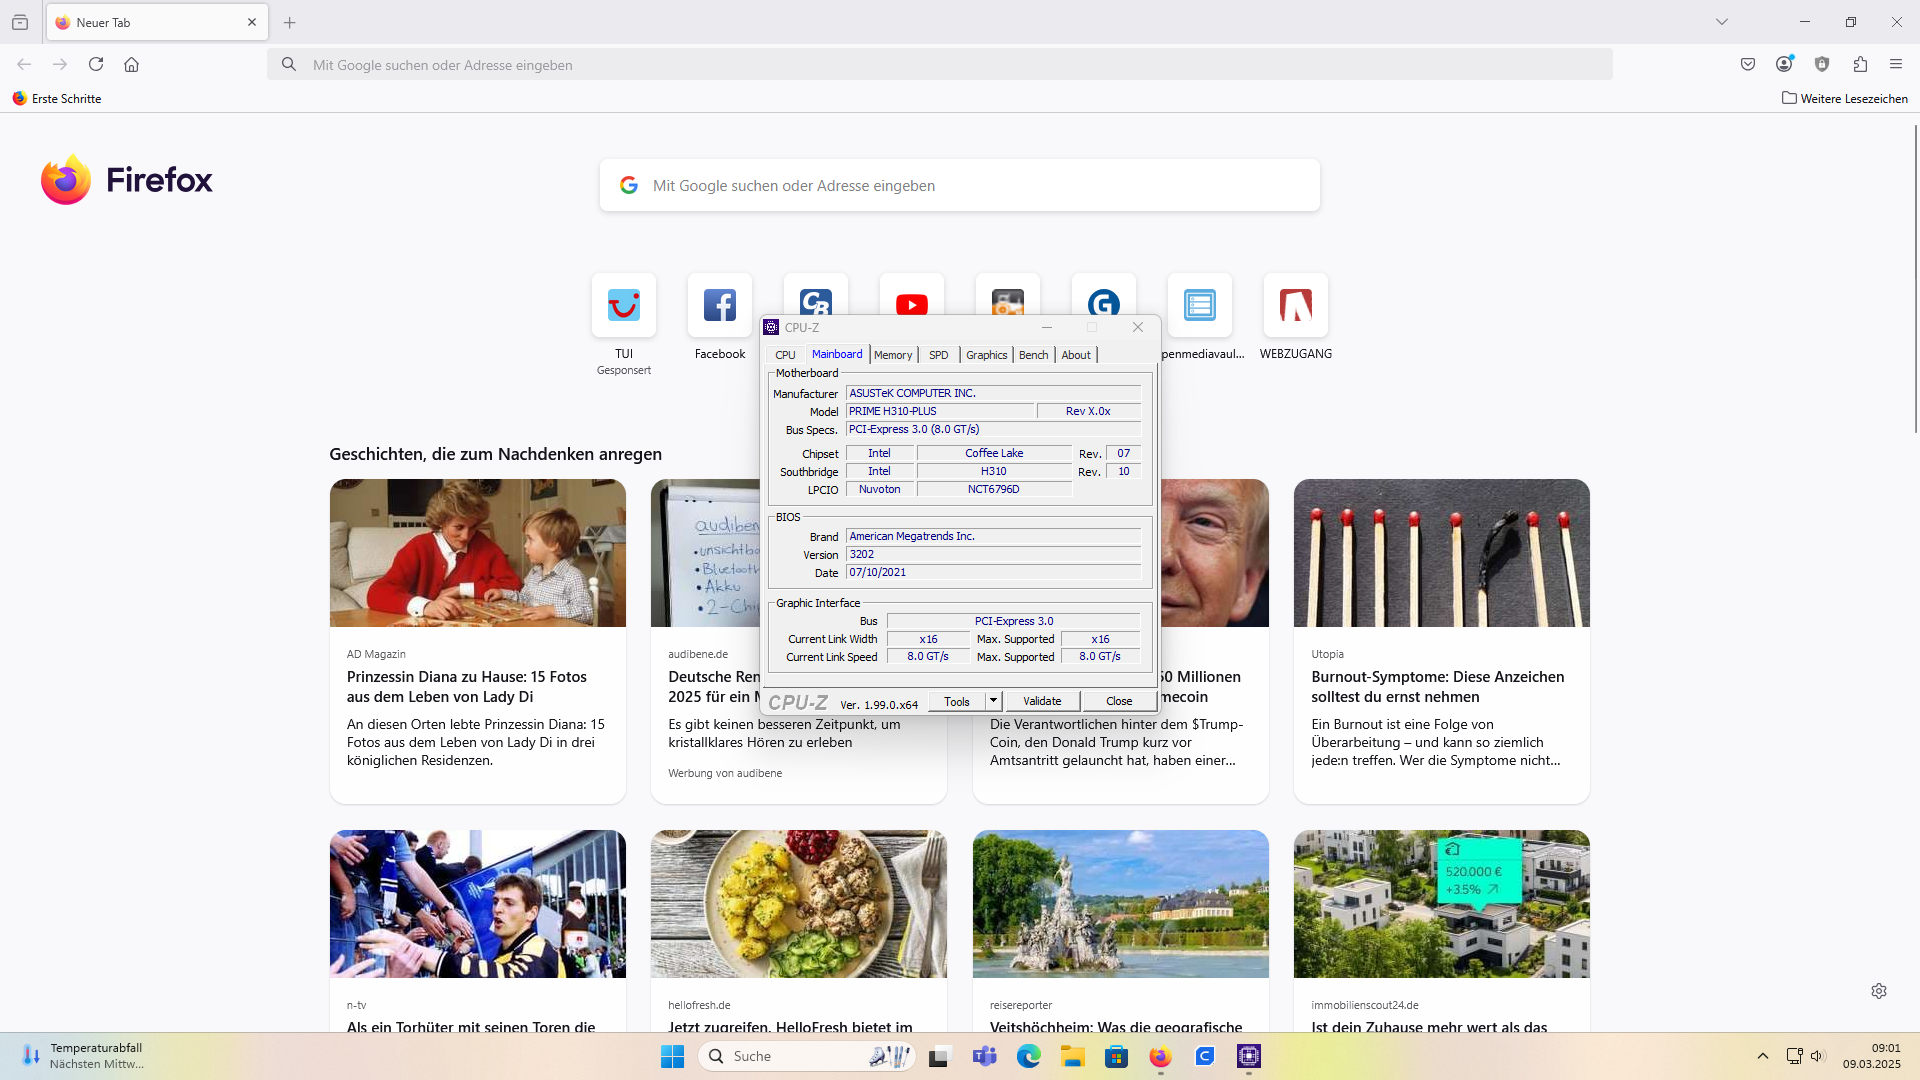The image size is (1920, 1080).
Task: Switch to the Memory tab in CPU-Z
Action: [892, 355]
